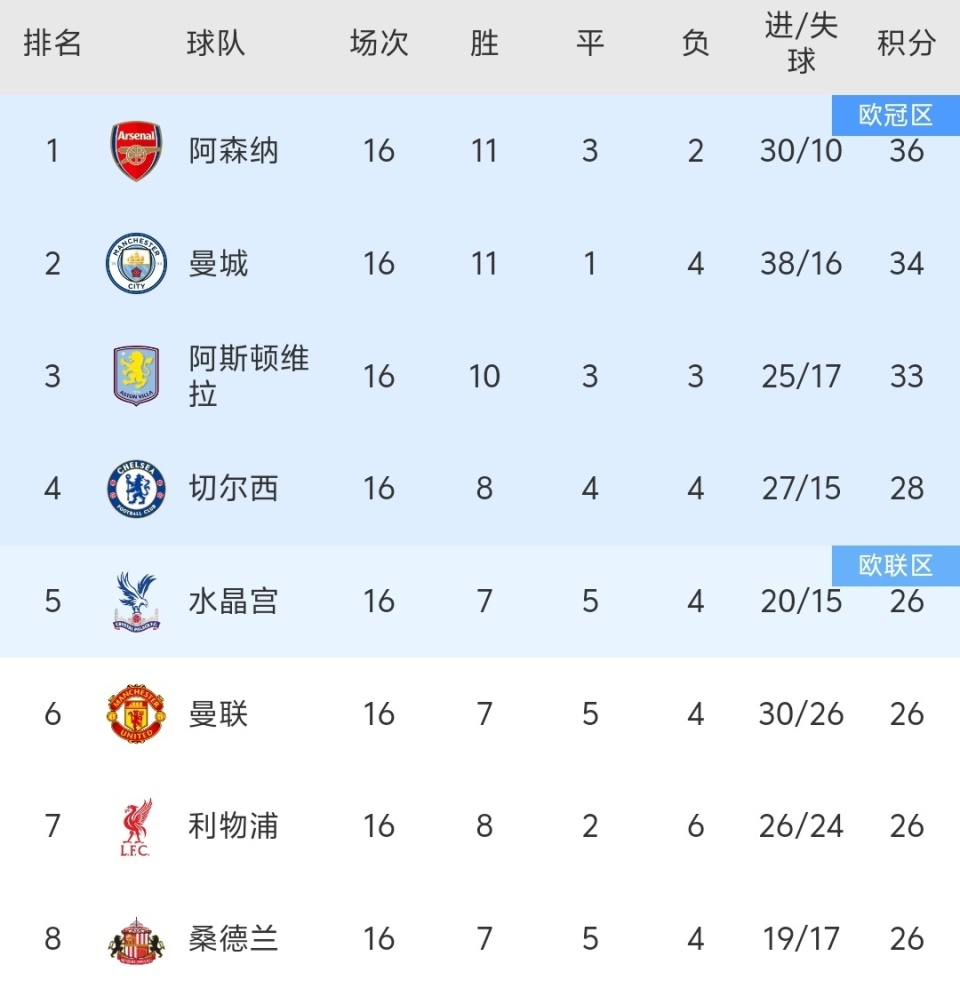960x1004 pixels.
Task: Select the Chelsea club logo
Action: (x=136, y=489)
